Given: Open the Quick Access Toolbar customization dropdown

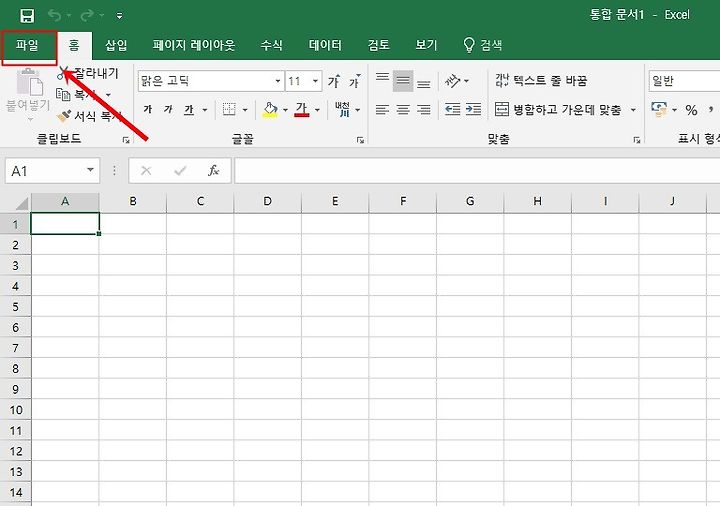Looking at the screenshot, I should tap(119, 16).
